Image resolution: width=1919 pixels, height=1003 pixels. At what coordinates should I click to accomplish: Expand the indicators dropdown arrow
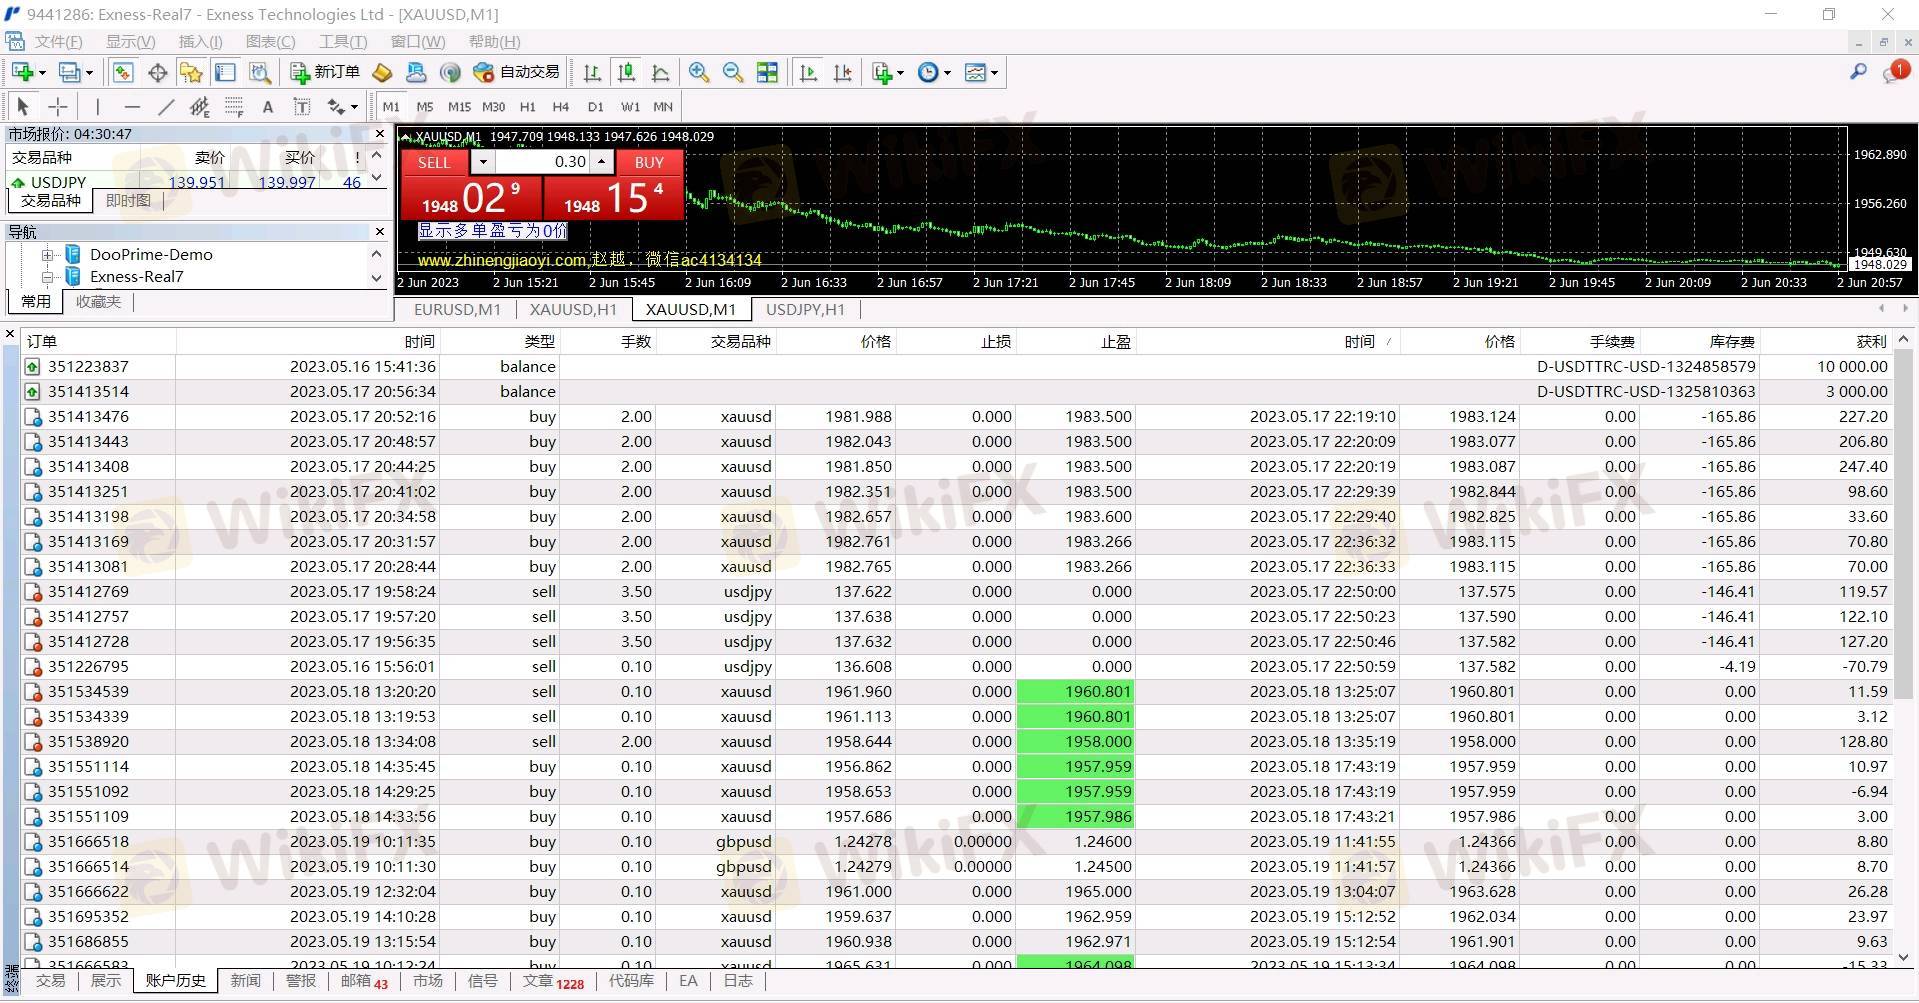pos(900,73)
